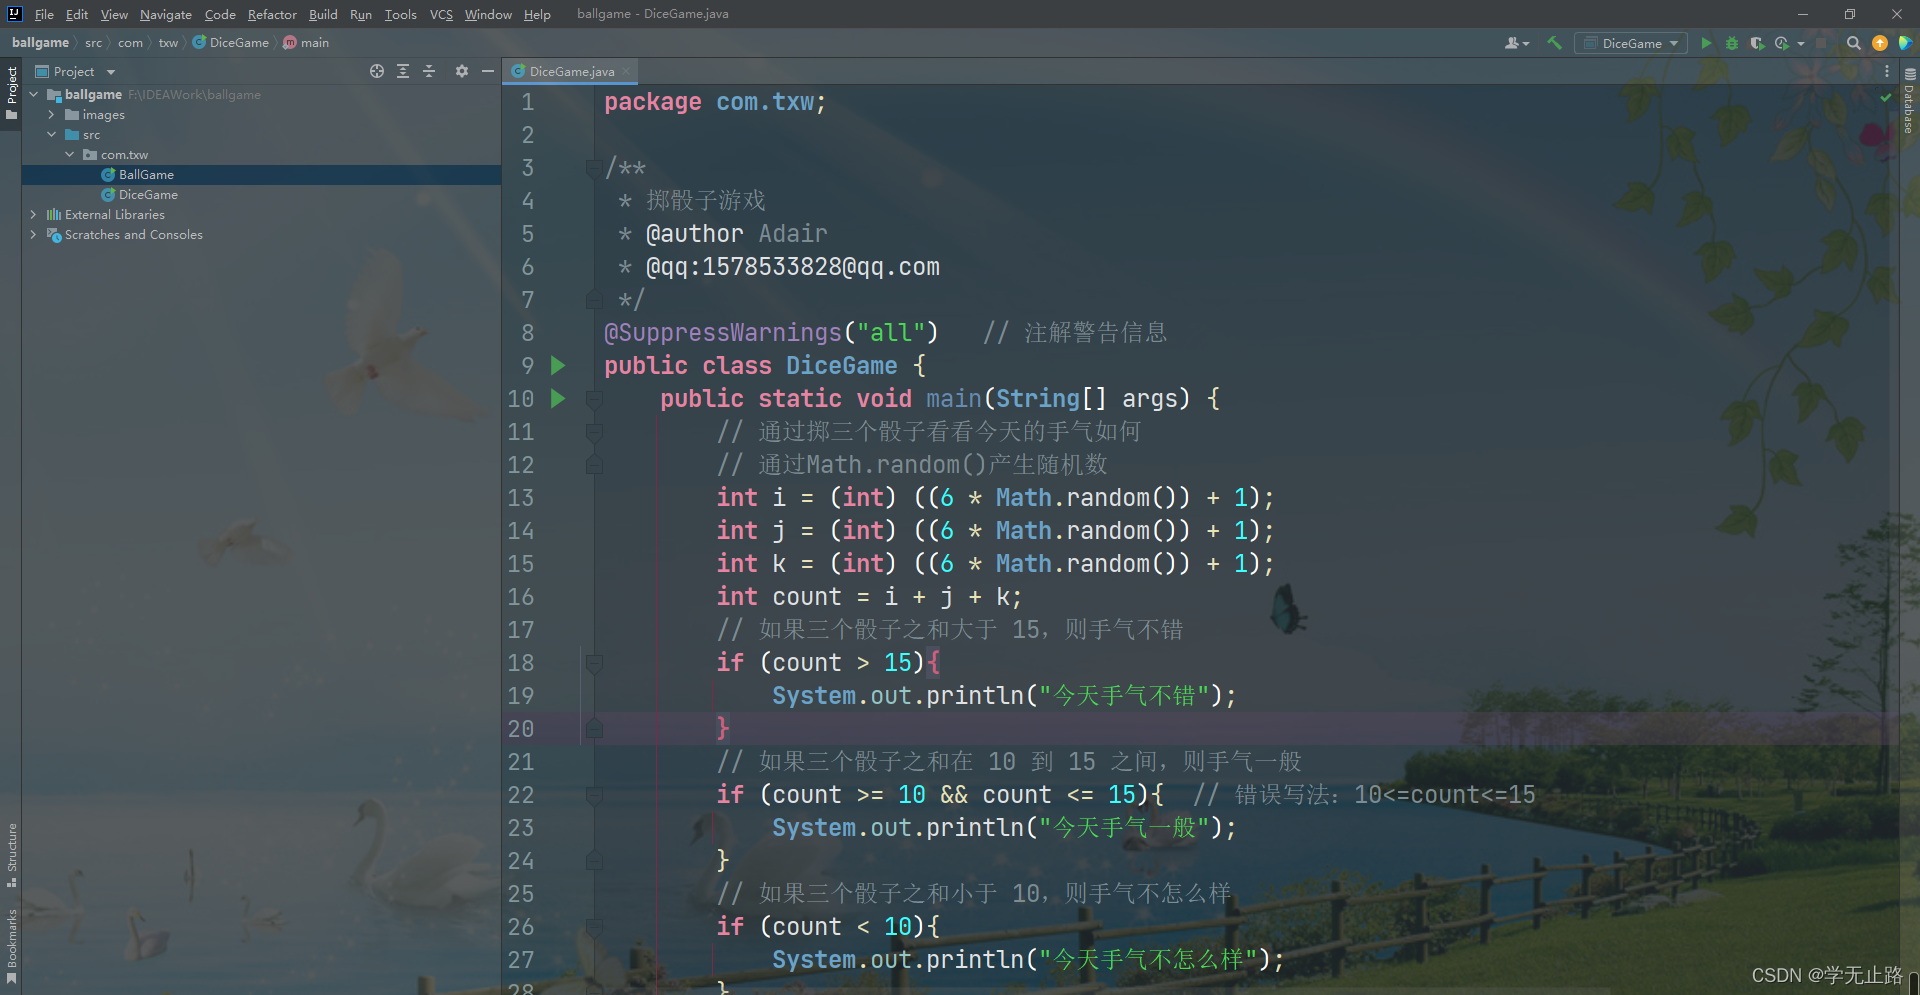Hide the Project panel with minus icon
The image size is (1920, 995).
[x=488, y=71]
